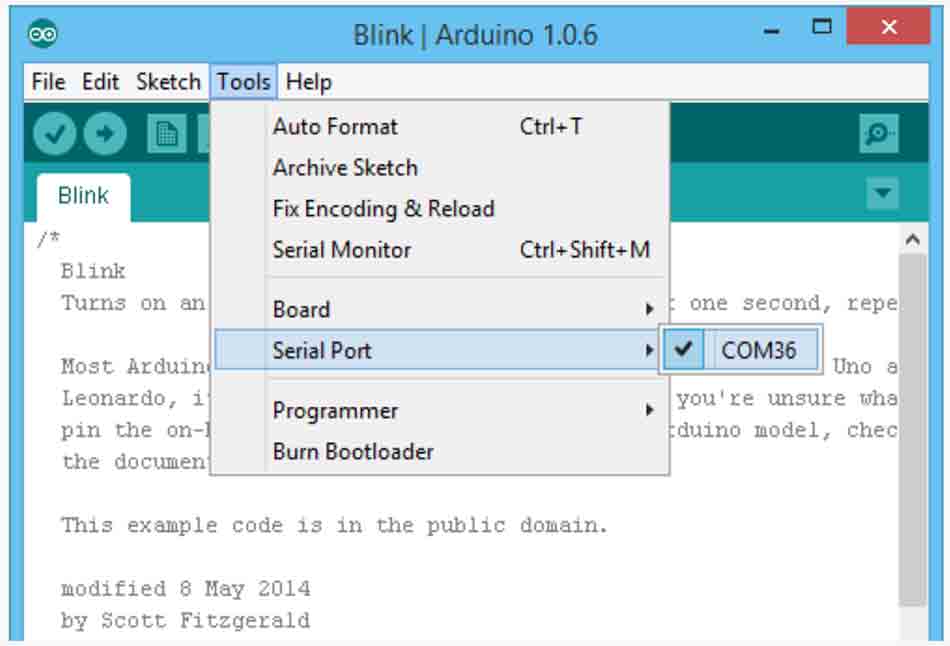
Task: Open the Sketch menu
Action: point(168,82)
